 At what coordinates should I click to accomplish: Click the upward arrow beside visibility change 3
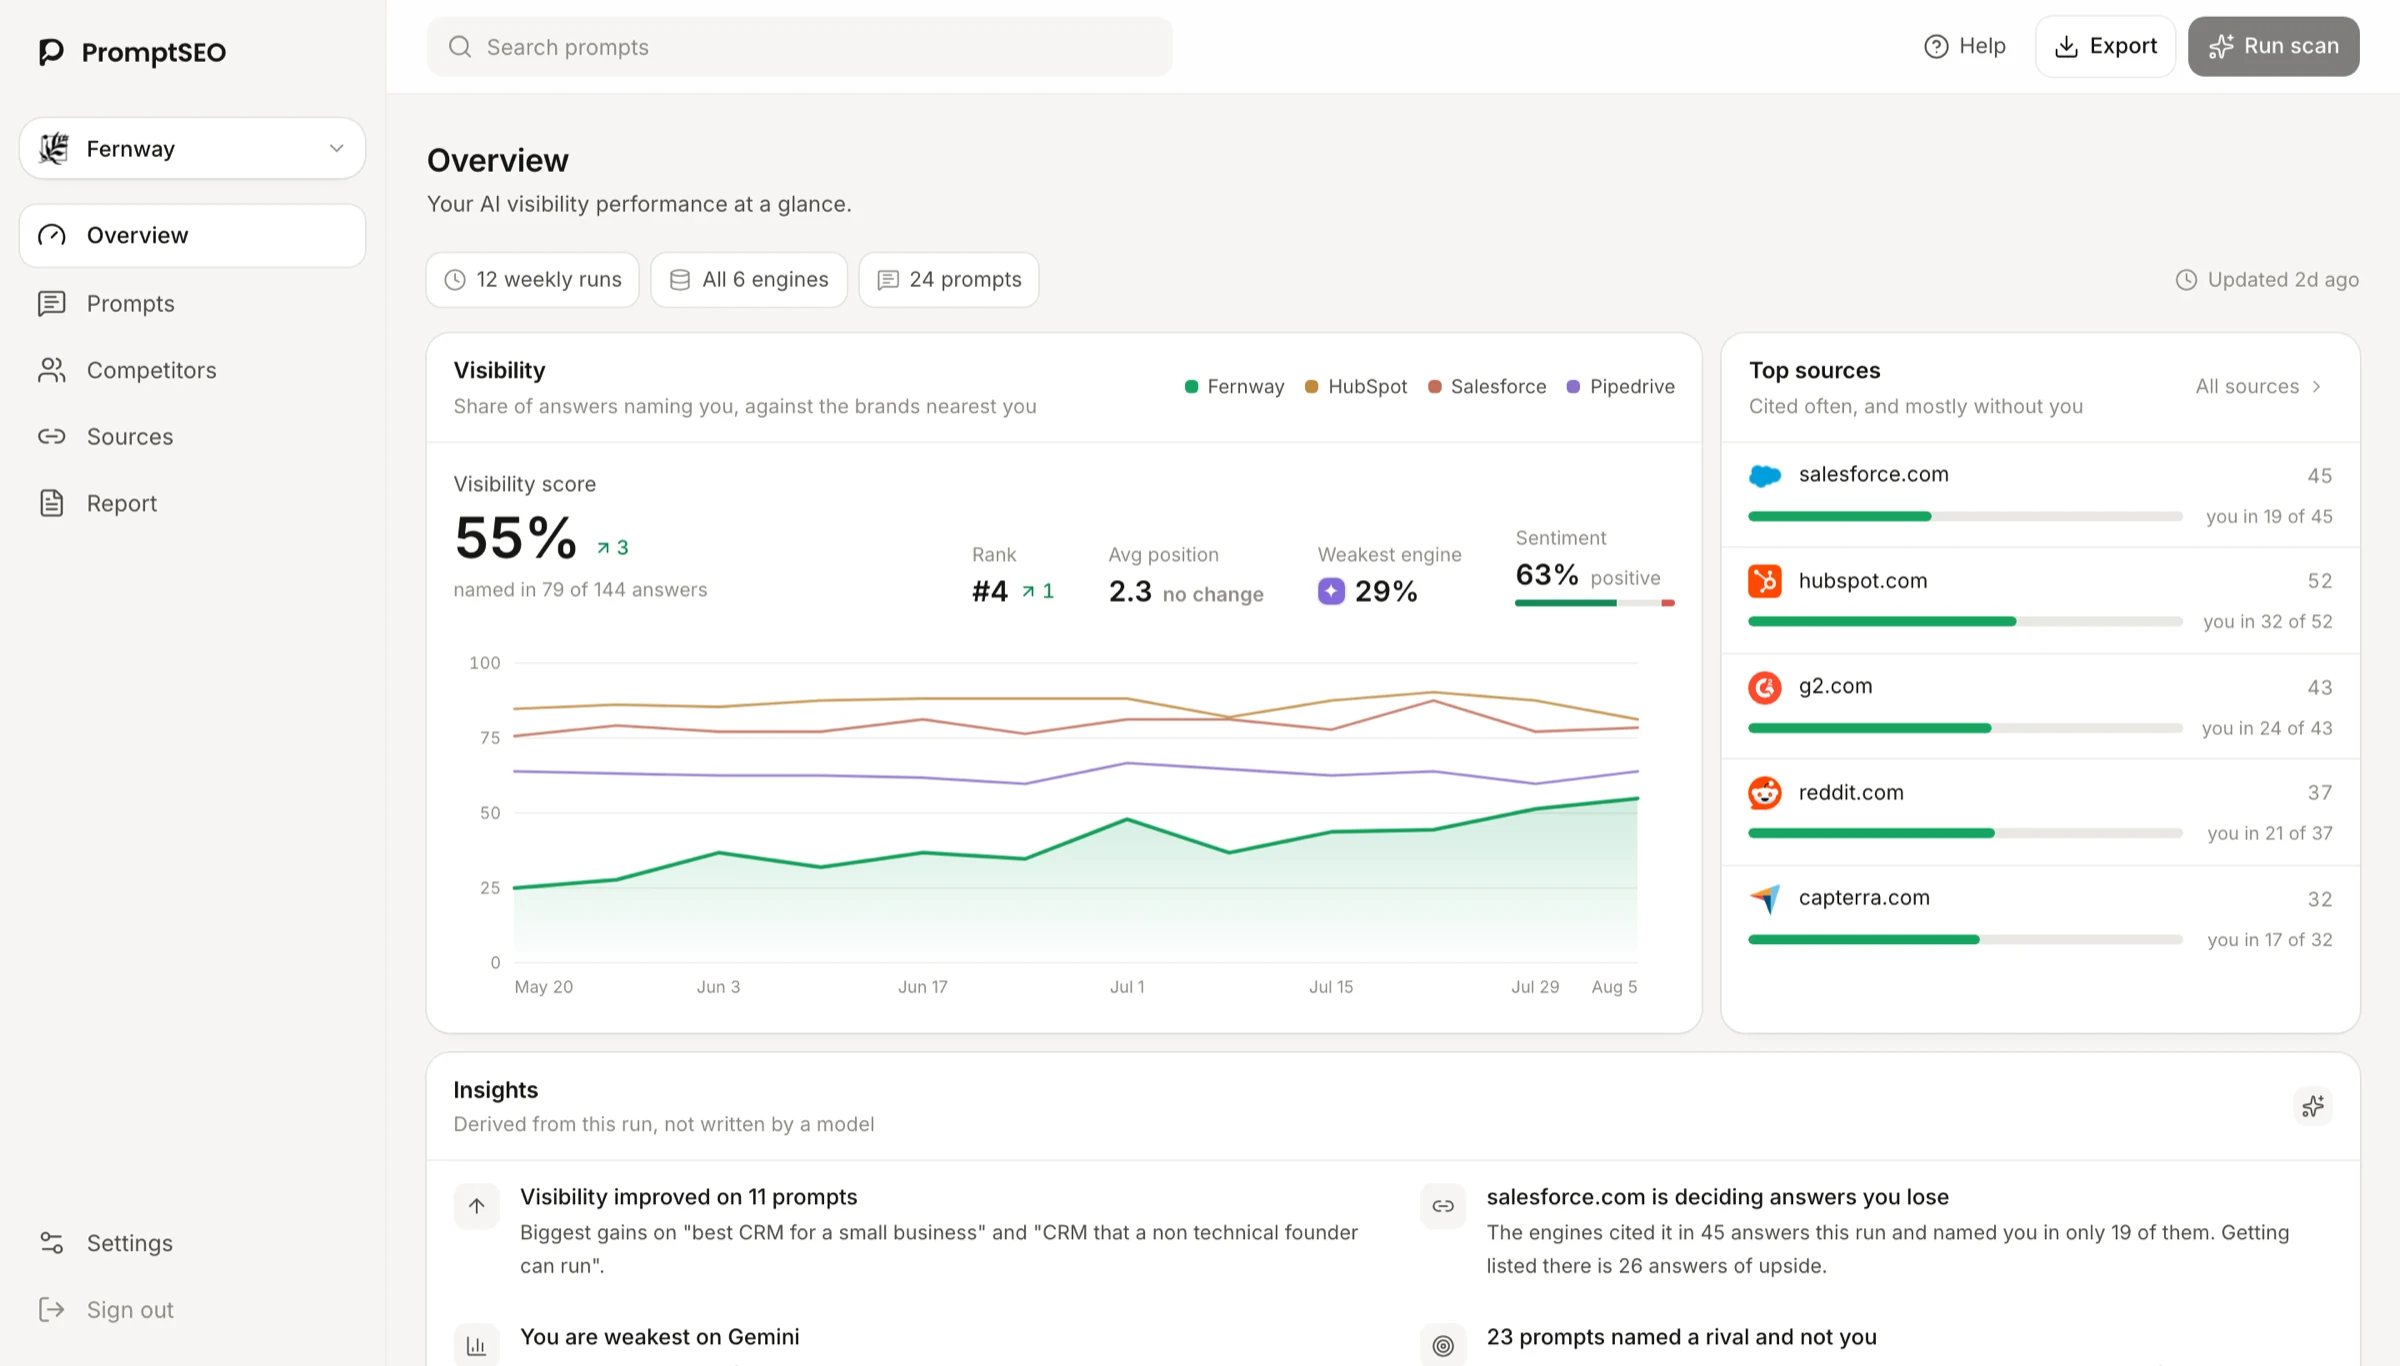point(603,548)
